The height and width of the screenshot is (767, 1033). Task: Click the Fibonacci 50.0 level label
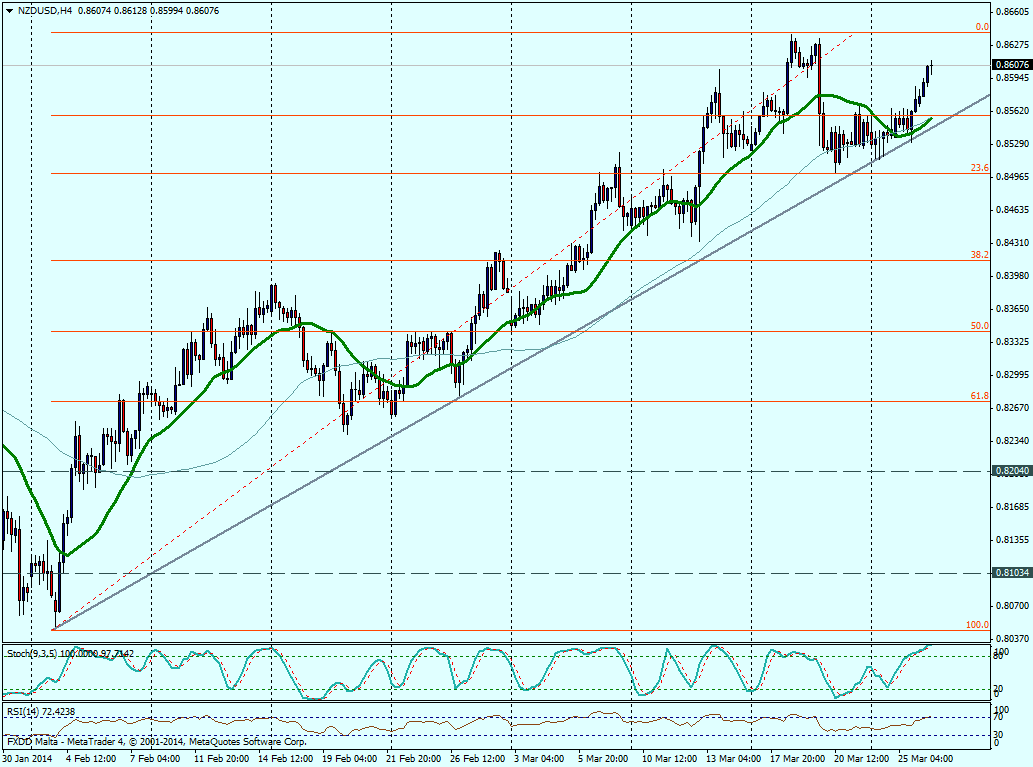pos(979,326)
